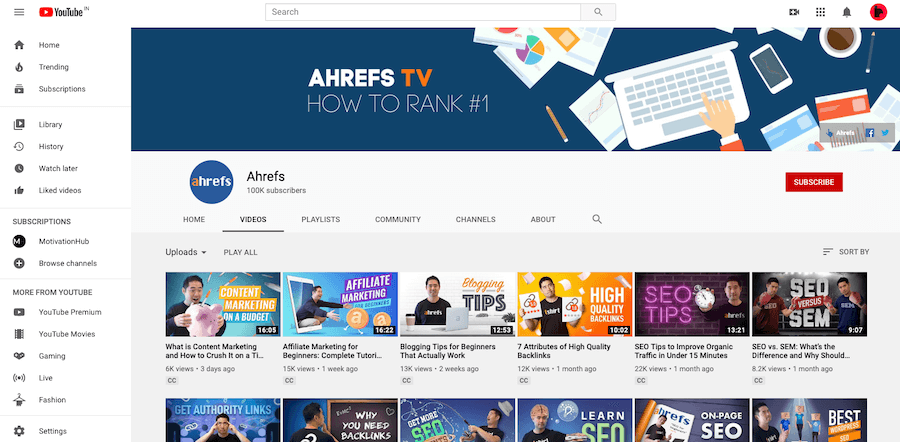
Task: Open the account avatar menu
Action: [878, 11]
